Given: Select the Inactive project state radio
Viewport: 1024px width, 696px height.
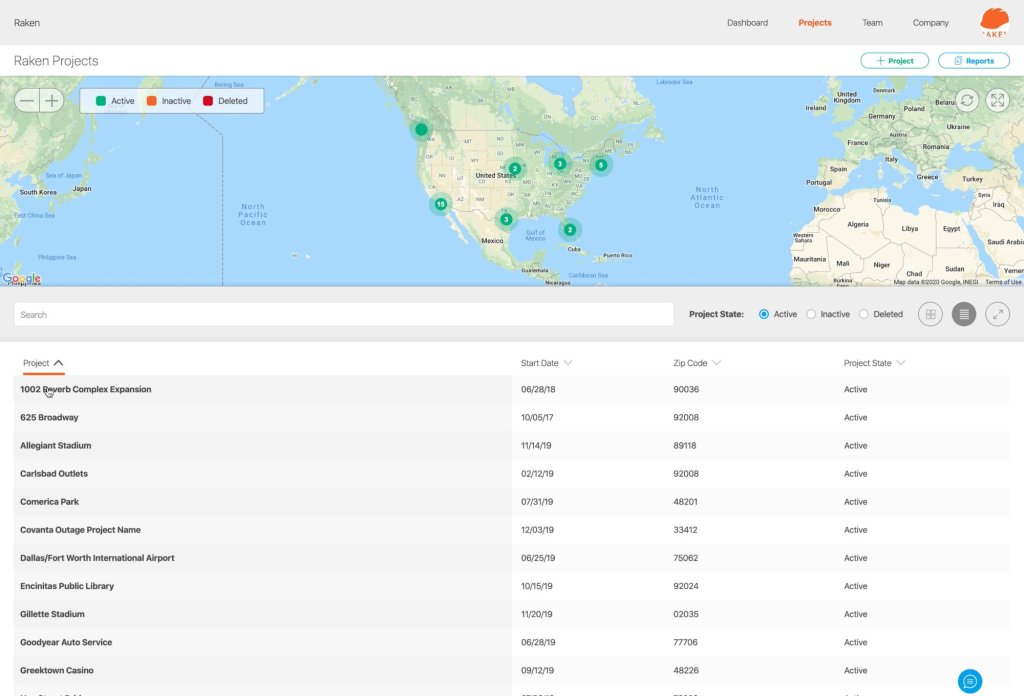Looking at the screenshot, I should 811,314.
